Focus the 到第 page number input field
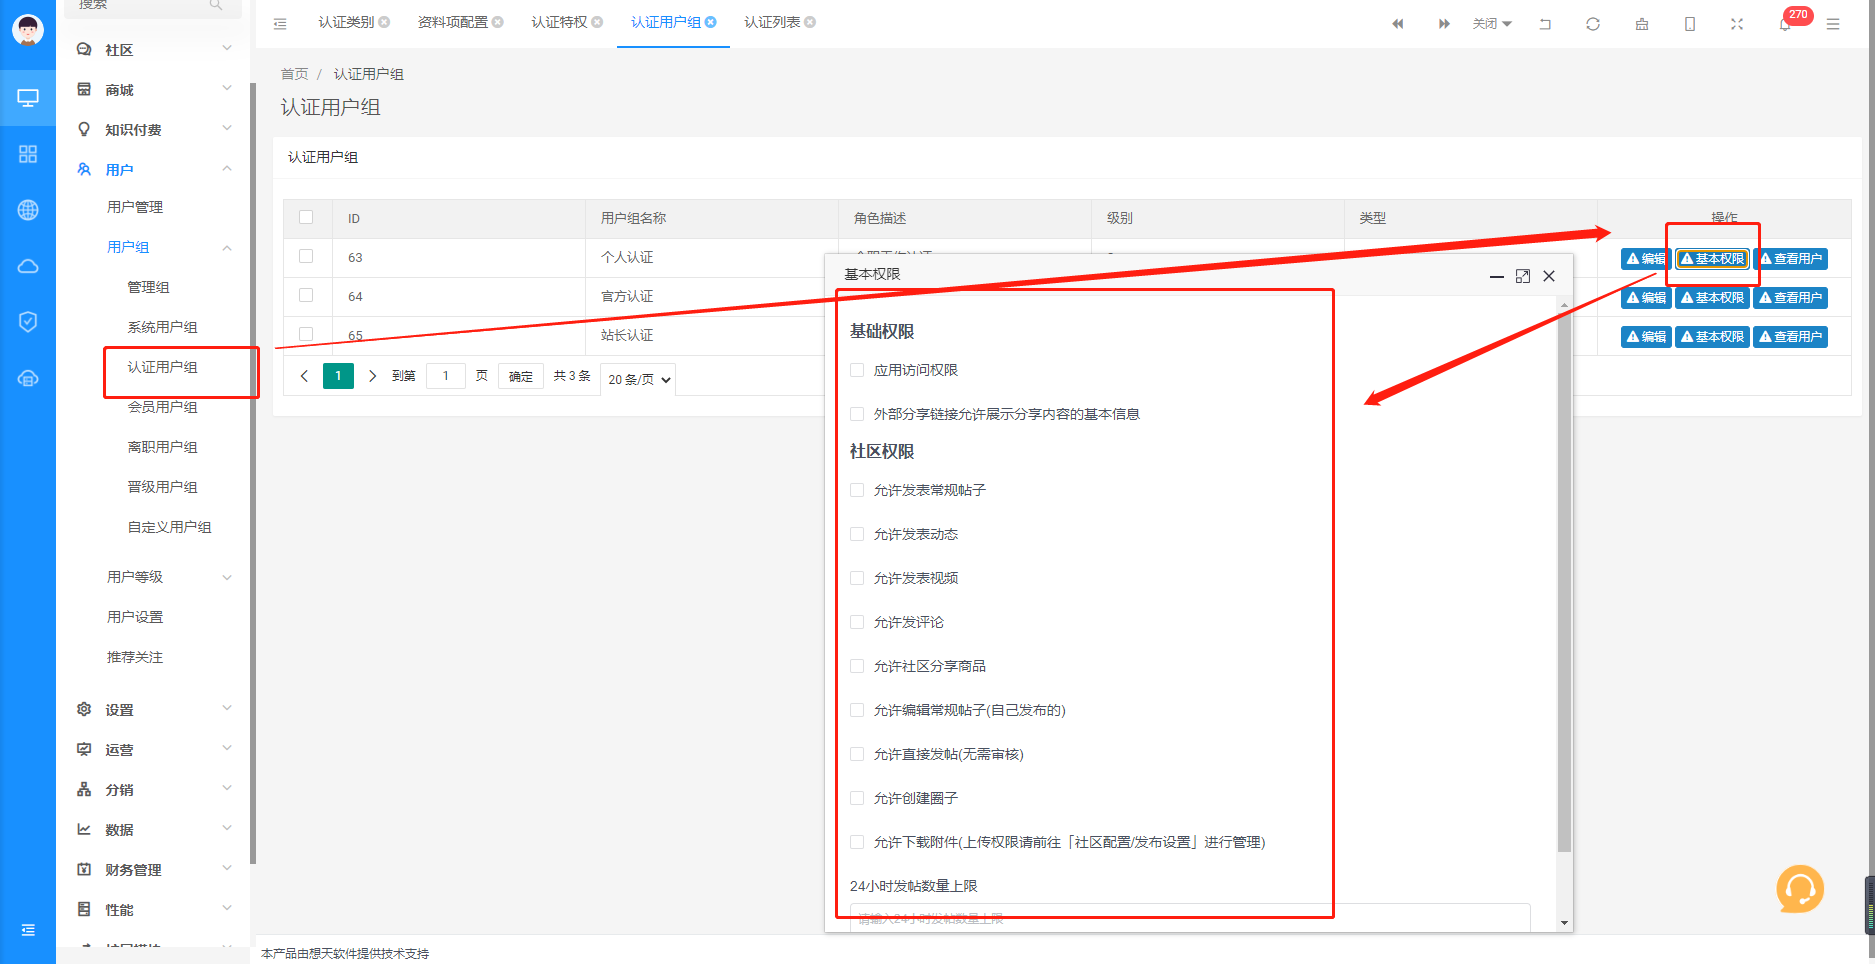Screen dimensions: 1875x964 446,376
